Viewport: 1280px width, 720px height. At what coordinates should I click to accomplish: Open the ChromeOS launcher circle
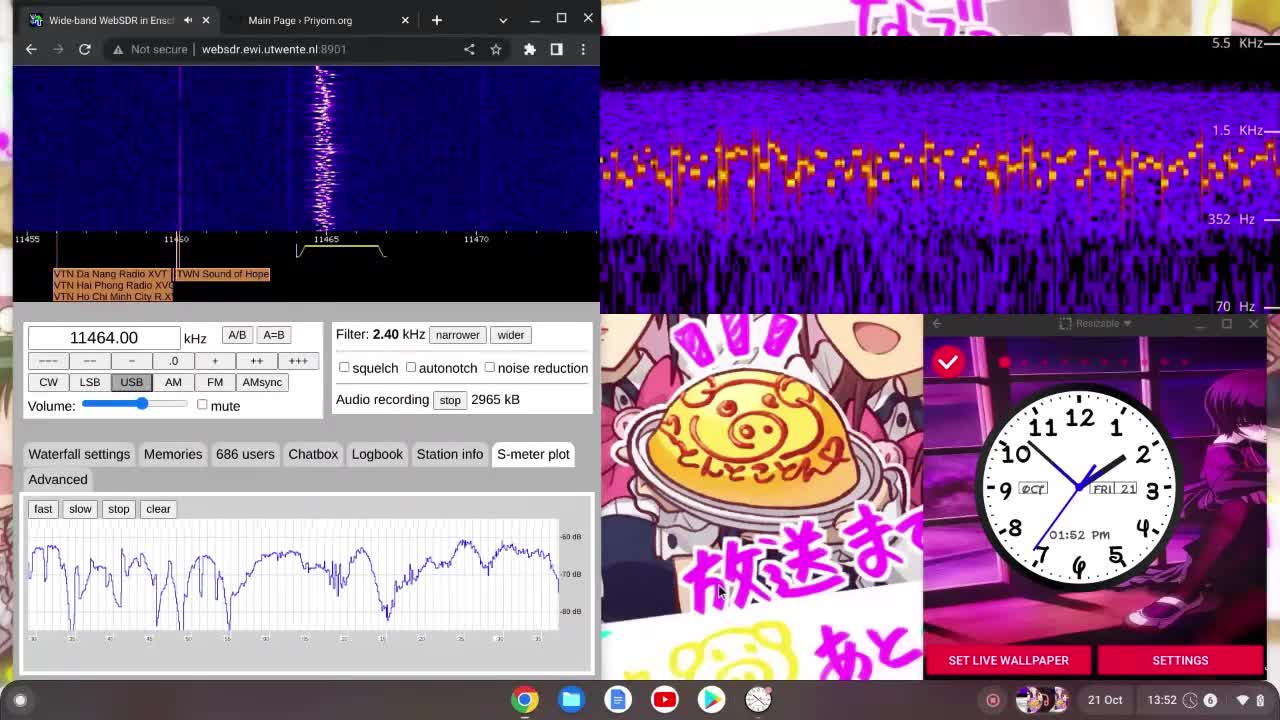(x=20, y=700)
